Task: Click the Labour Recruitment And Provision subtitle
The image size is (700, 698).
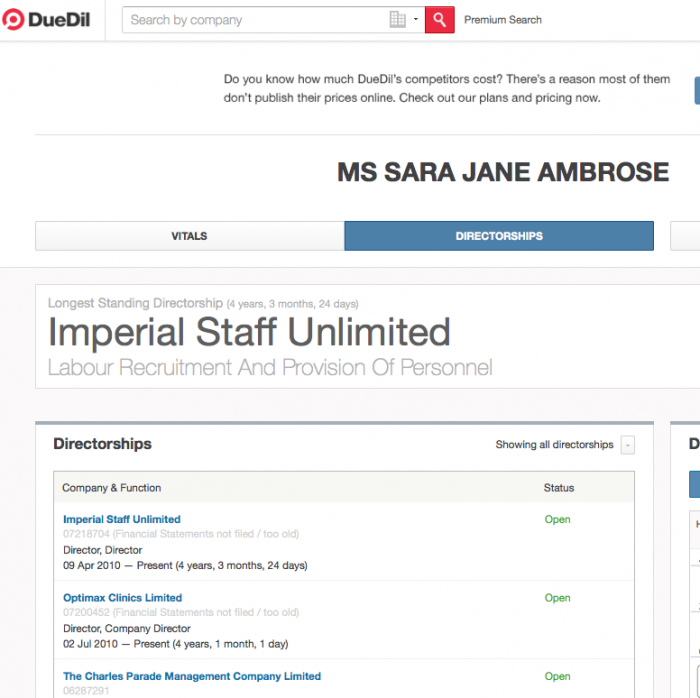Action: [x=270, y=368]
